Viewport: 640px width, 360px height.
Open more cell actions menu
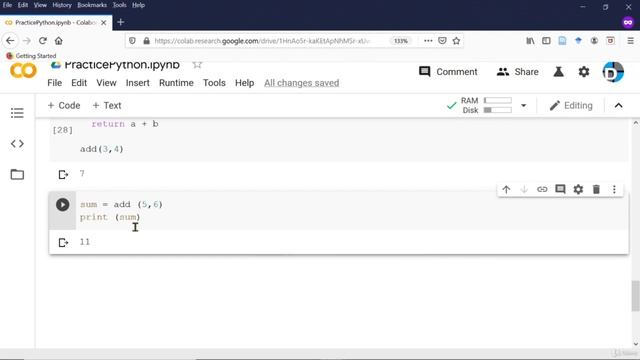click(x=614, y=189)
